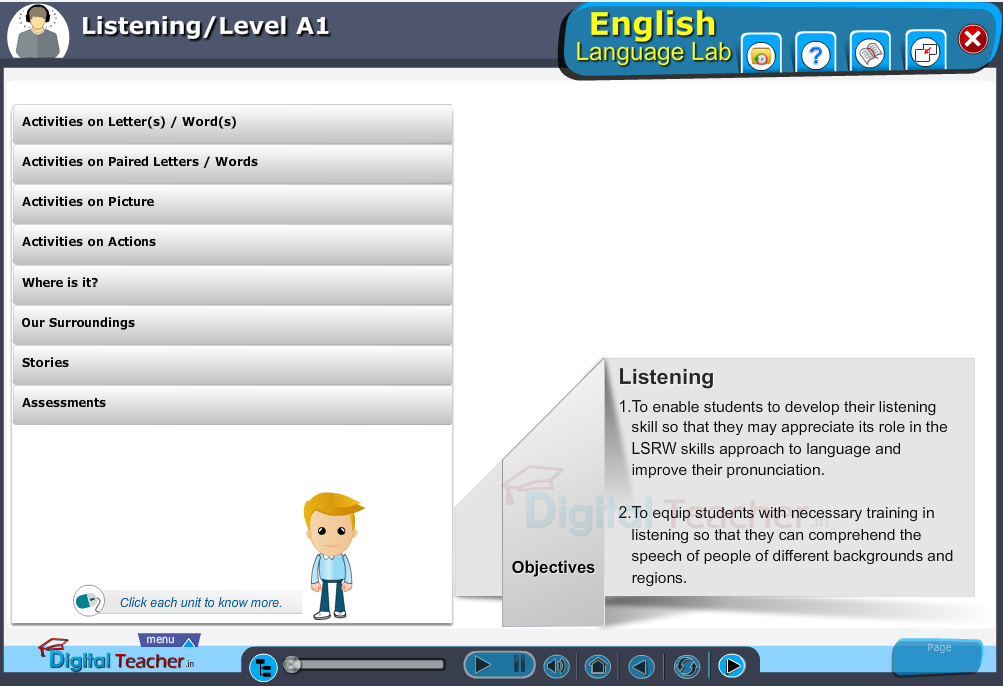Click the refresh/replay icon
This screenshot has width=1003, height=686.
(x=687, y=666)
